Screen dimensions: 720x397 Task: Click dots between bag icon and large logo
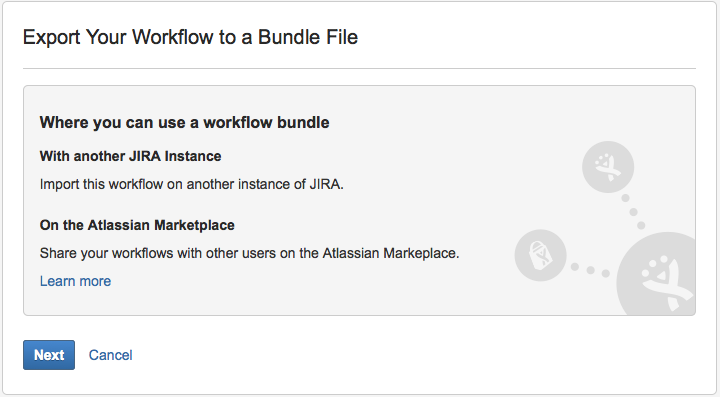(591, 270)
